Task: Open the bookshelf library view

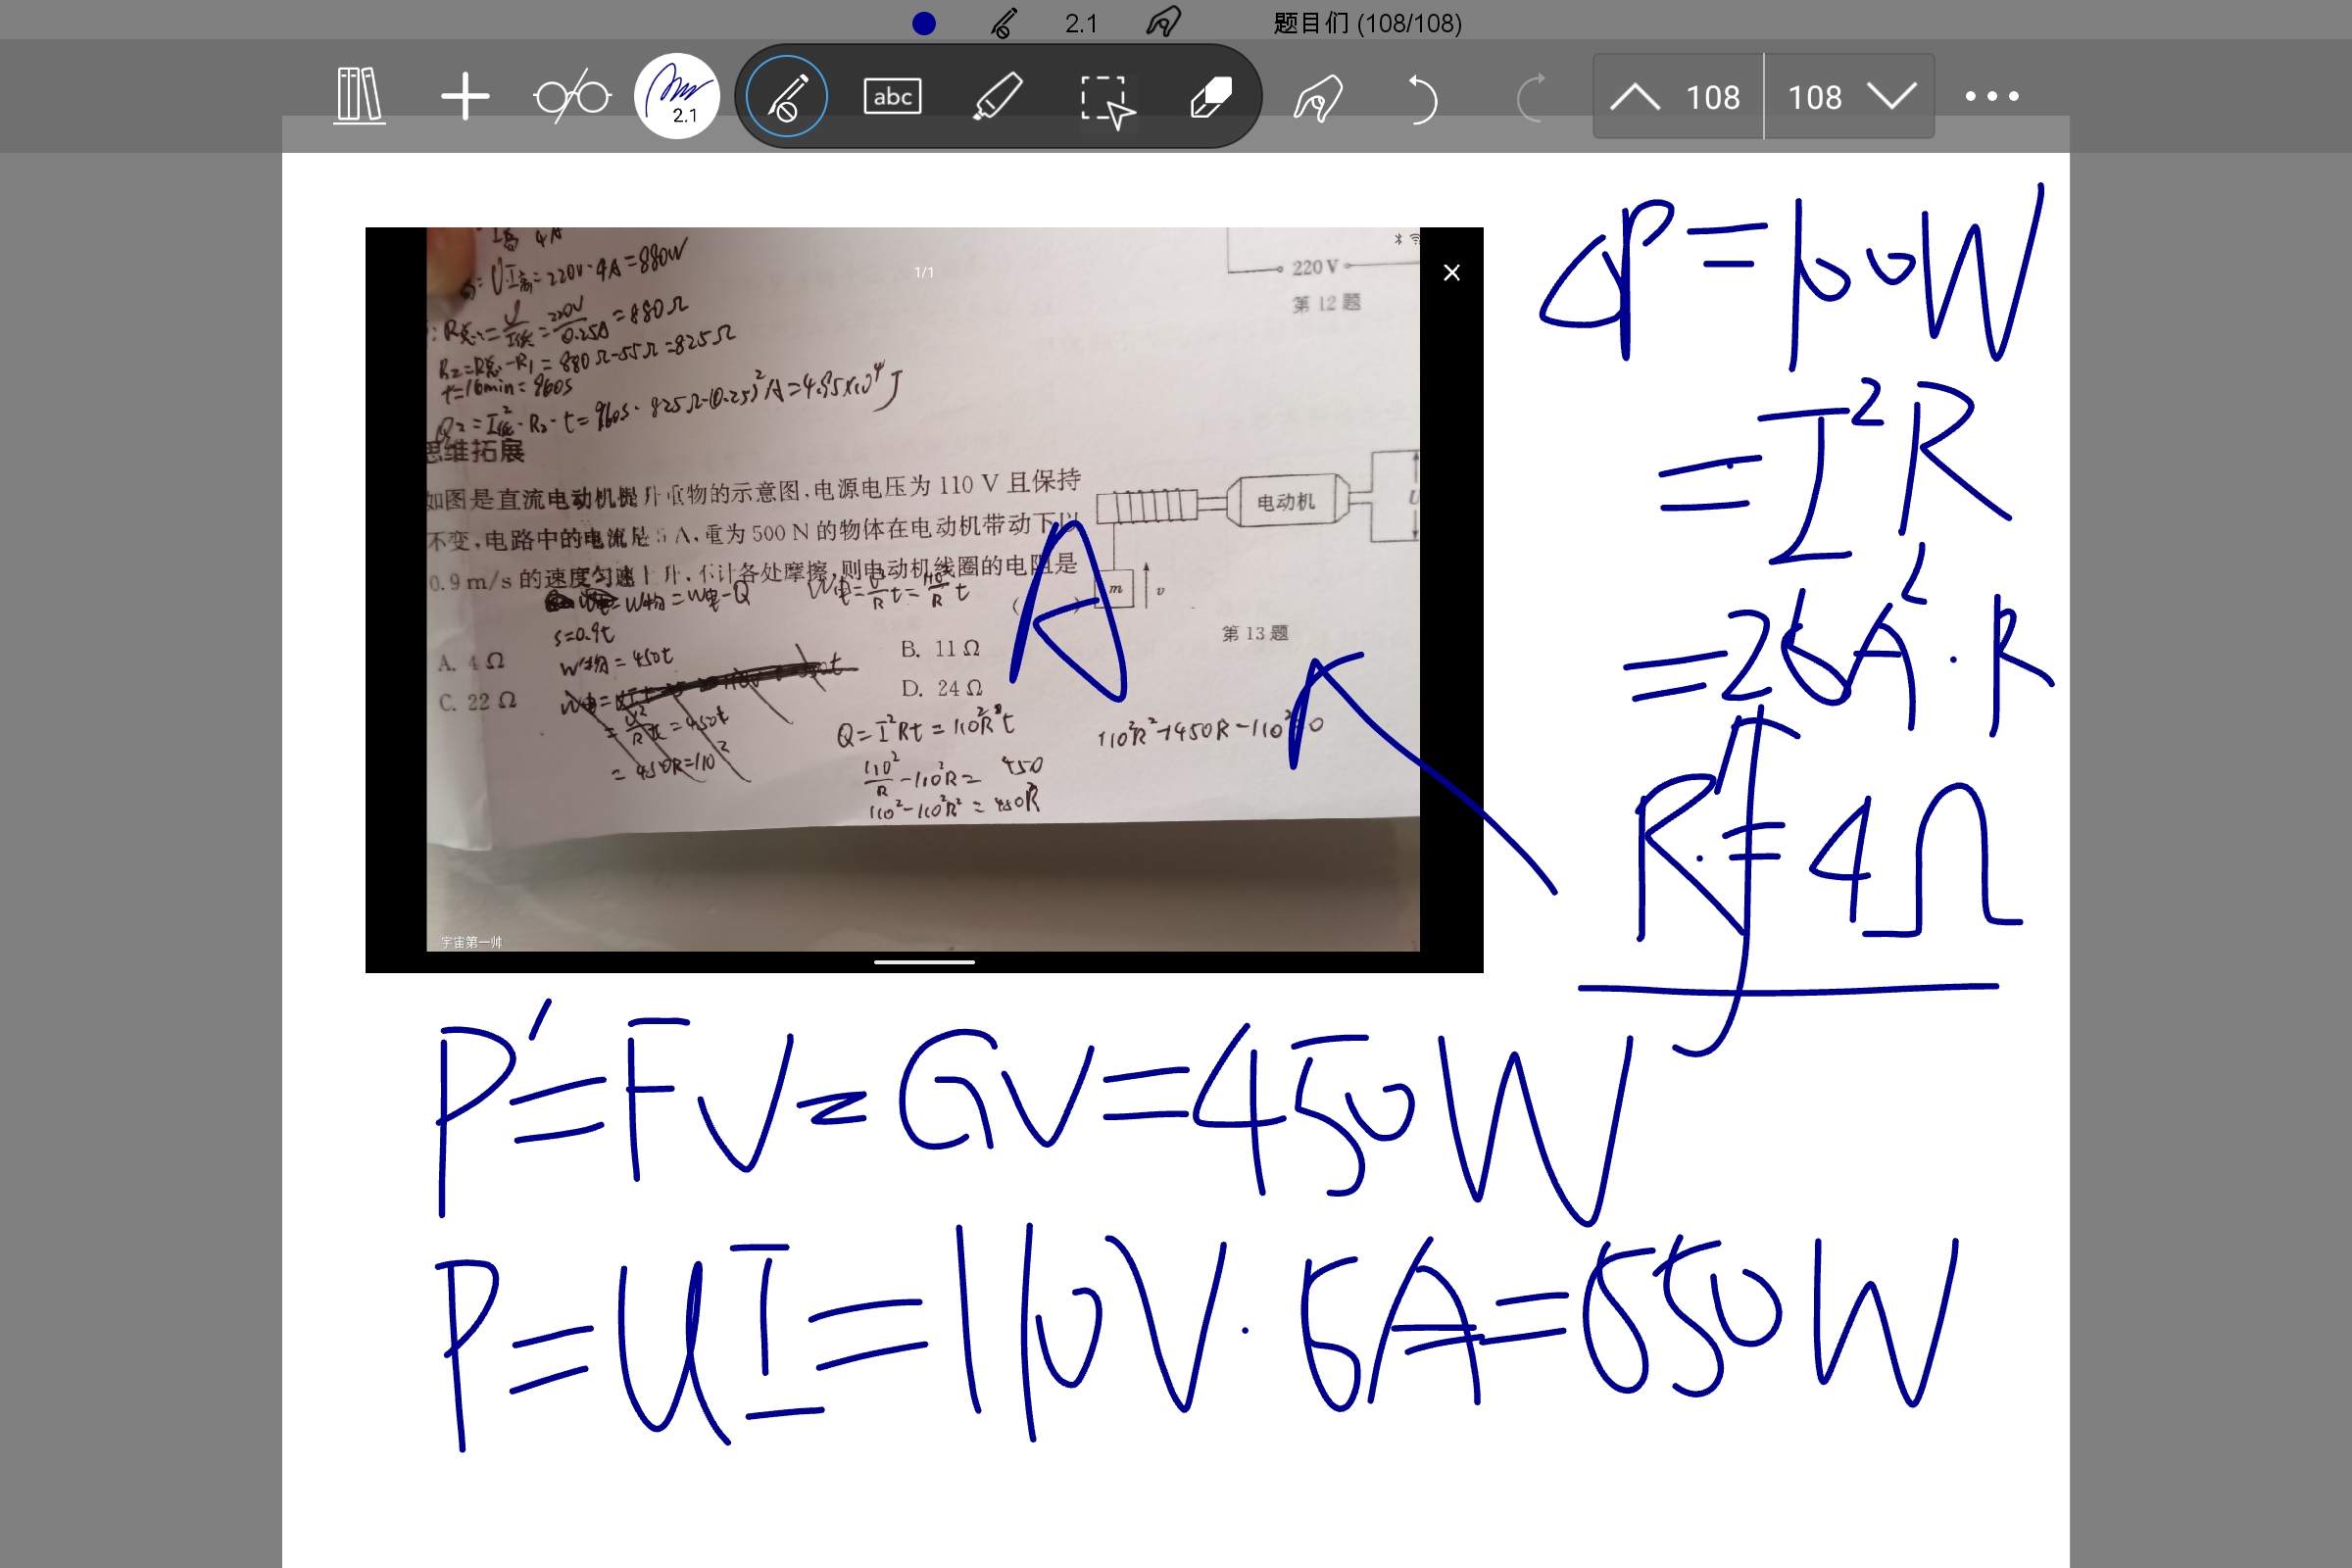Action: [358, 95]
